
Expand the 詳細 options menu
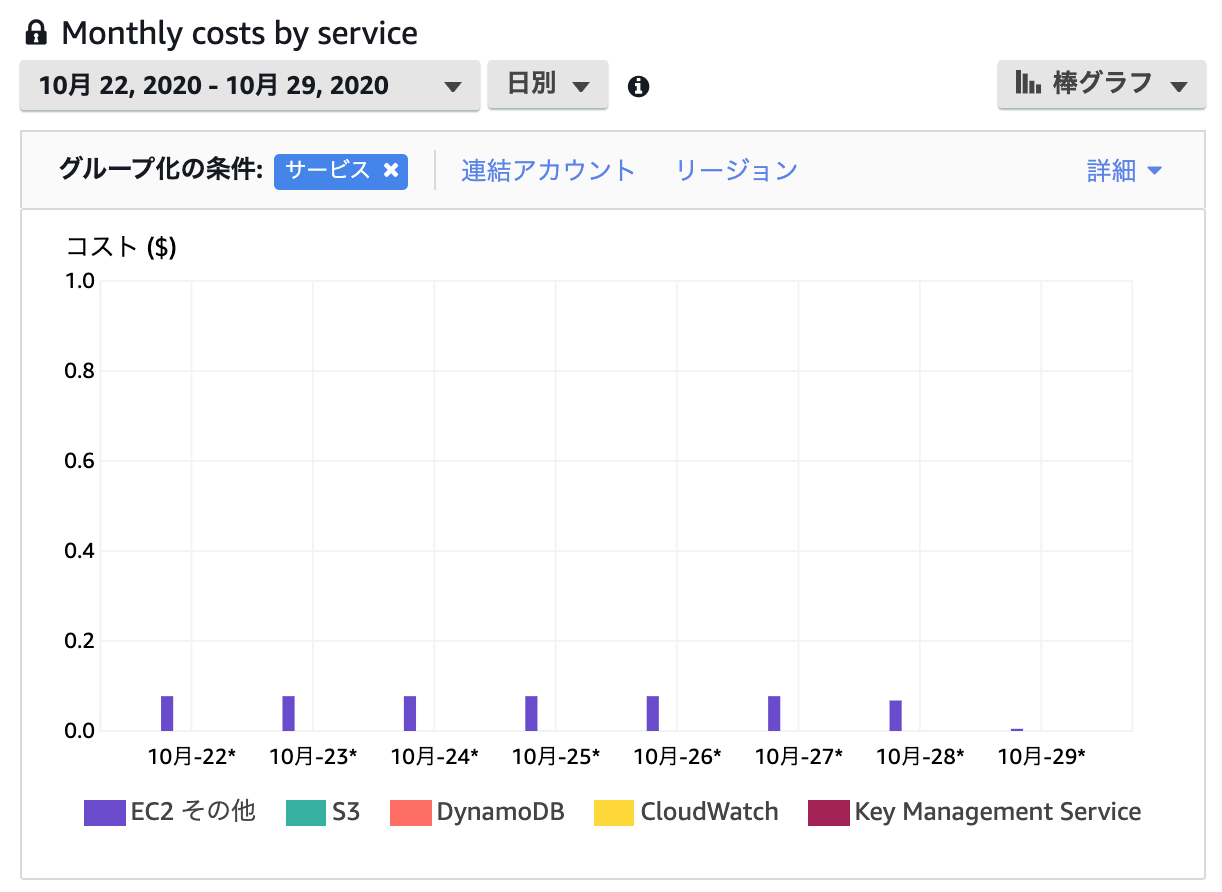point(1124,171)
